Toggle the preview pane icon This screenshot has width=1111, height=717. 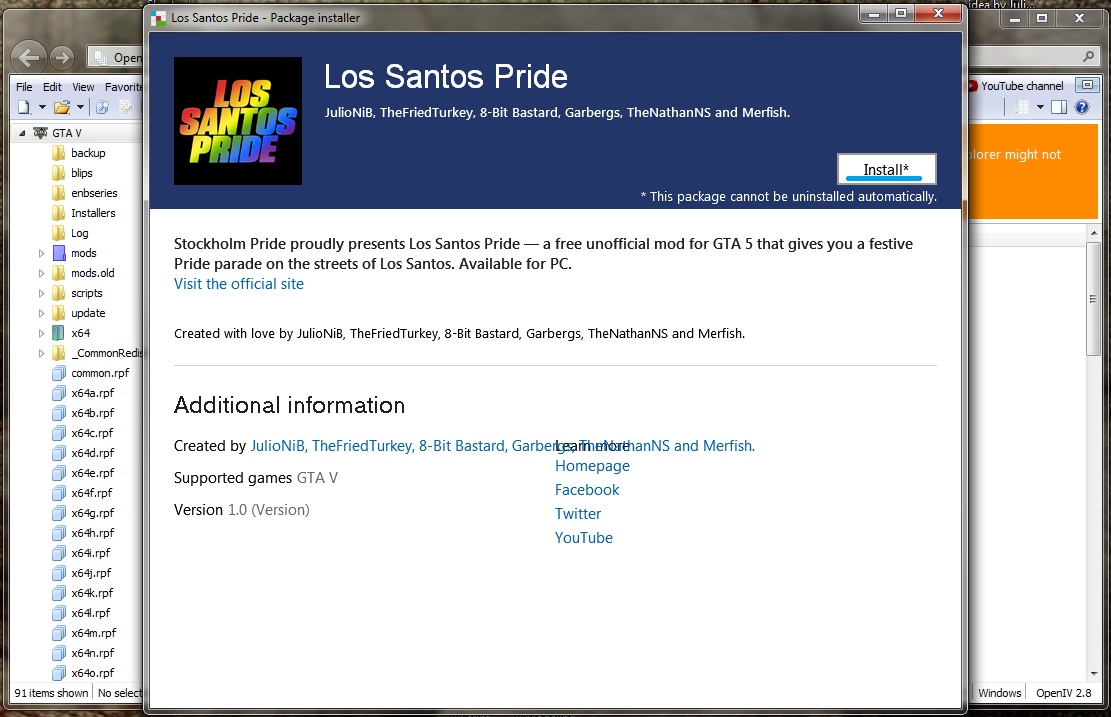tap(1059, 107)
